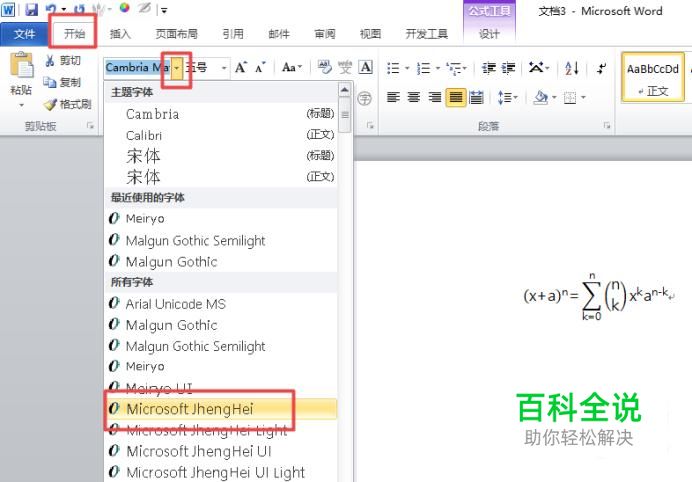692x482 pixels.
Task: Open the font name dropdown arrow
Action: [x=177, y=68]
